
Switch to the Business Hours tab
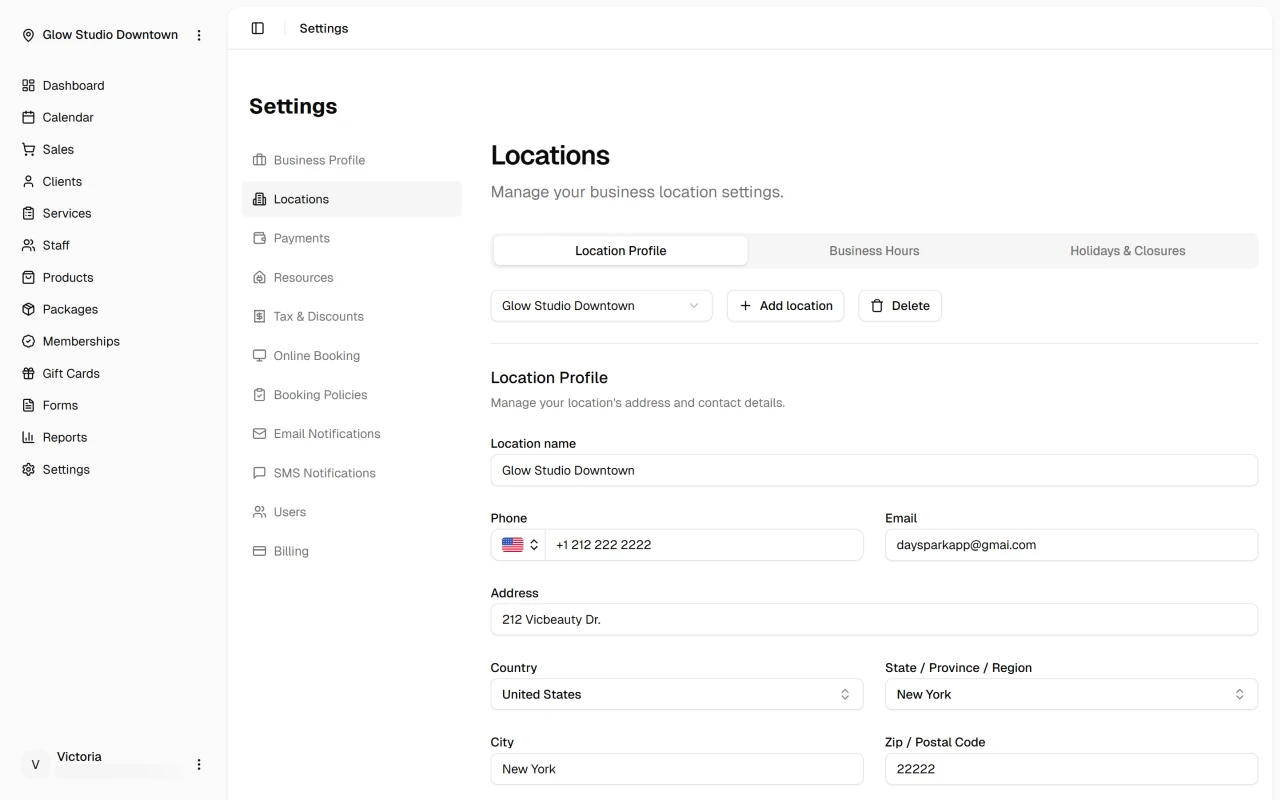click(x=874, y=251)
